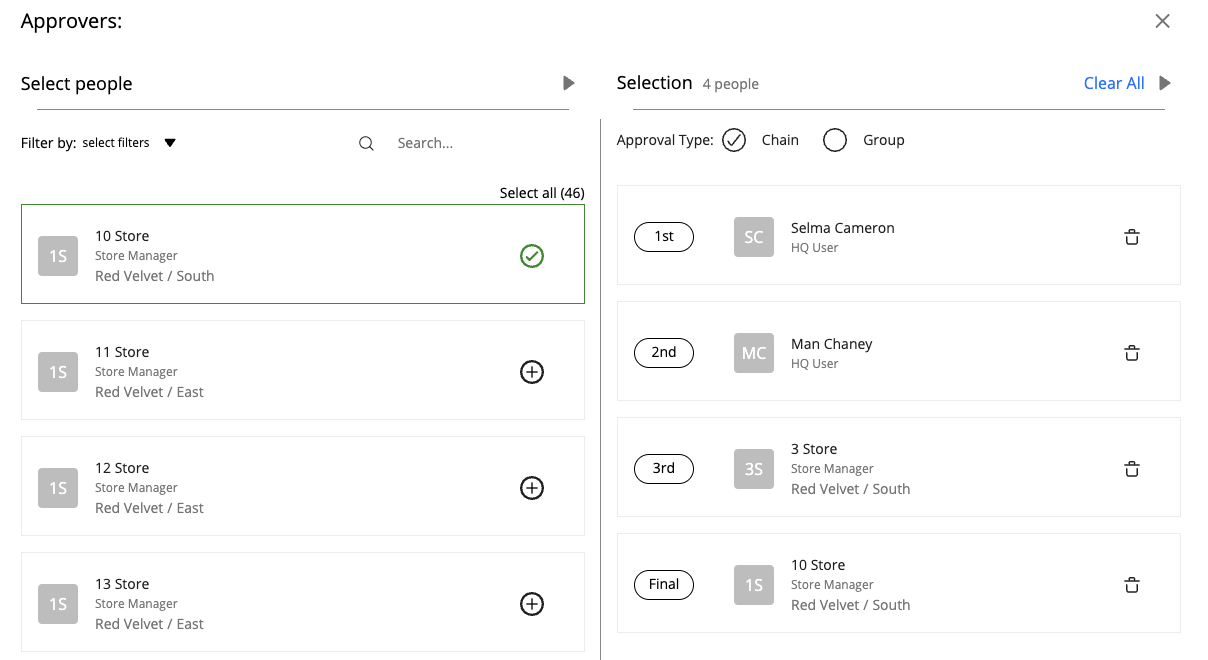Click the '4 people' count text
Image resolution: width=1208 pixels, height=660 pixels.
(731, 84)
